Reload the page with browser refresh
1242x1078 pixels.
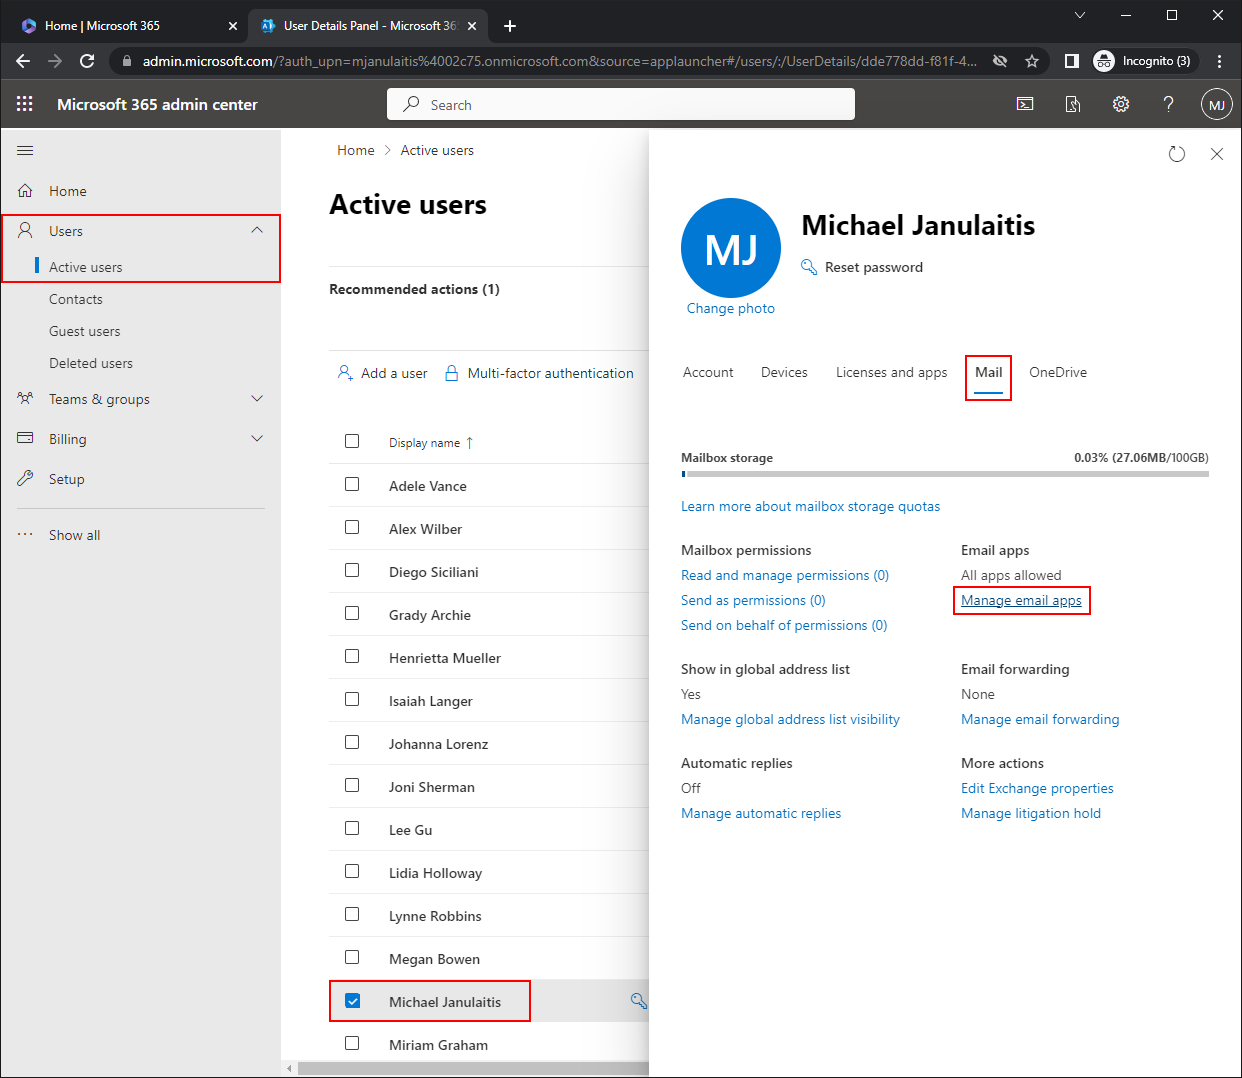[x=87, y=61]
